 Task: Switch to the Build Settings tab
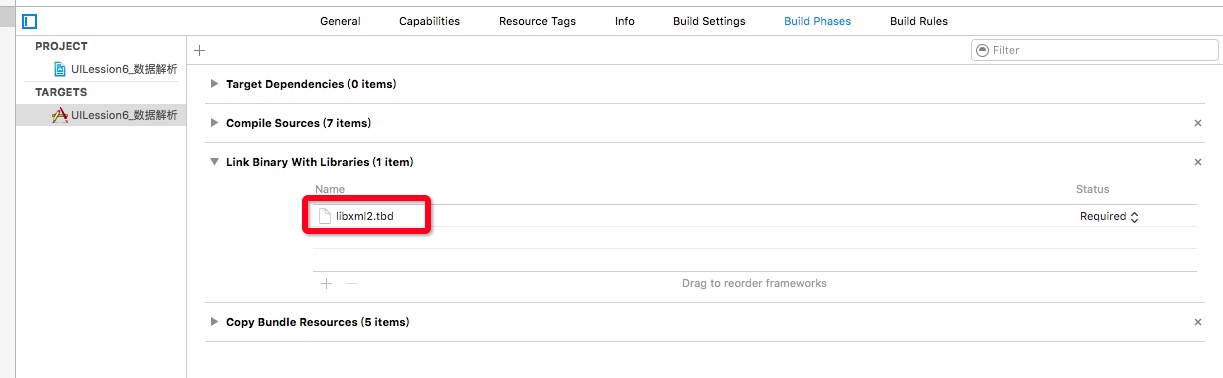pos(709,21)
